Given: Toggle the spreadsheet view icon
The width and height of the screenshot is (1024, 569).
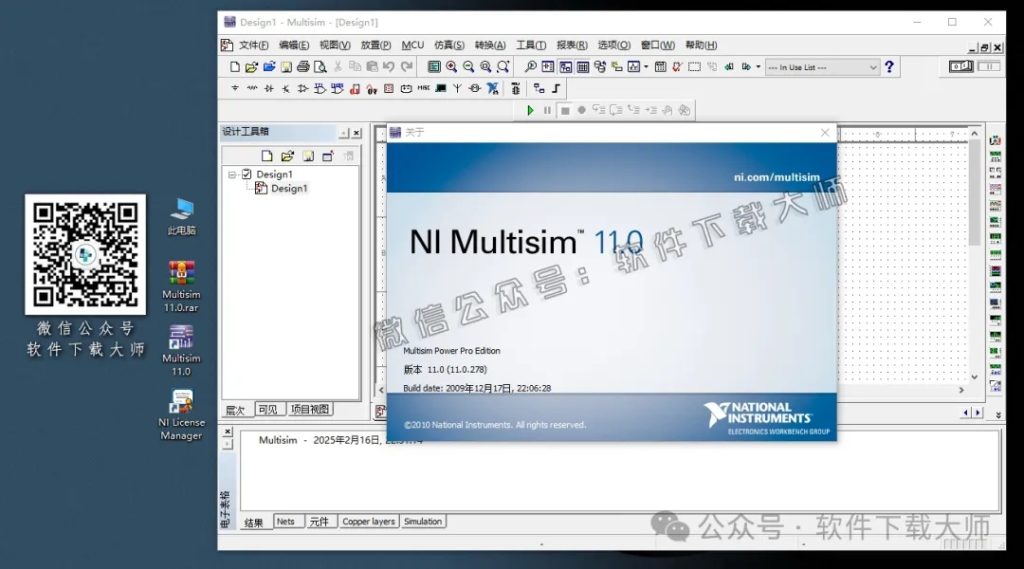Looking at the screenshot, I should click(x=583, y=67).
